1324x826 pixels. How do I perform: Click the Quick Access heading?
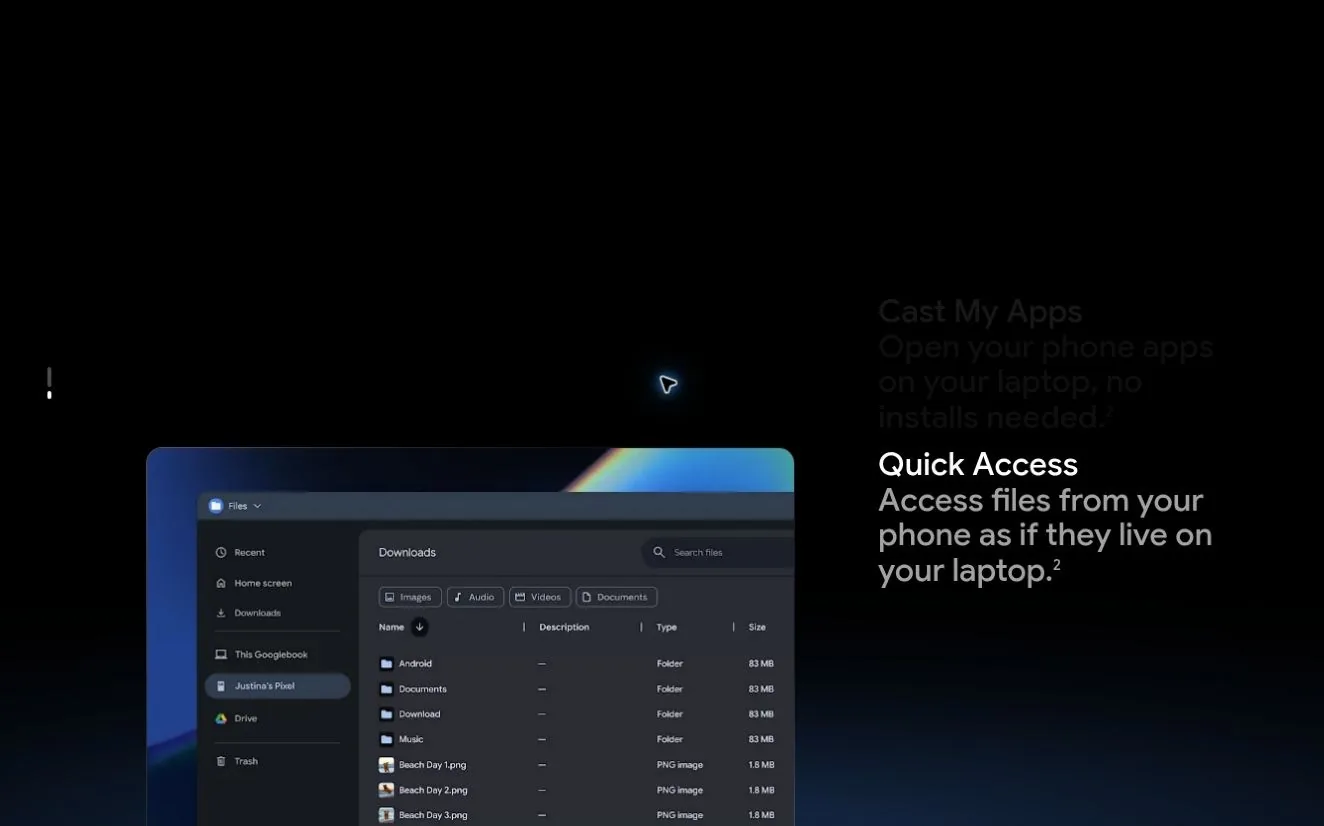(x=978, y=464)
